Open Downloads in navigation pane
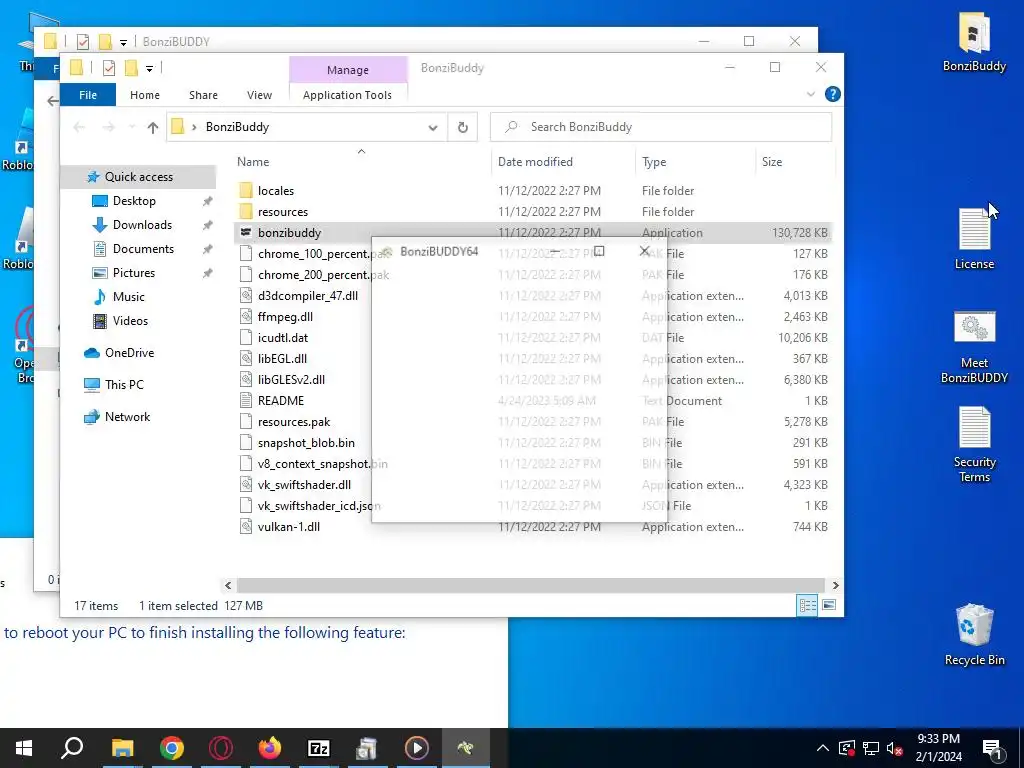Image resolution: width=1024 pixels, height=768 pixels. tap(142, 225)
